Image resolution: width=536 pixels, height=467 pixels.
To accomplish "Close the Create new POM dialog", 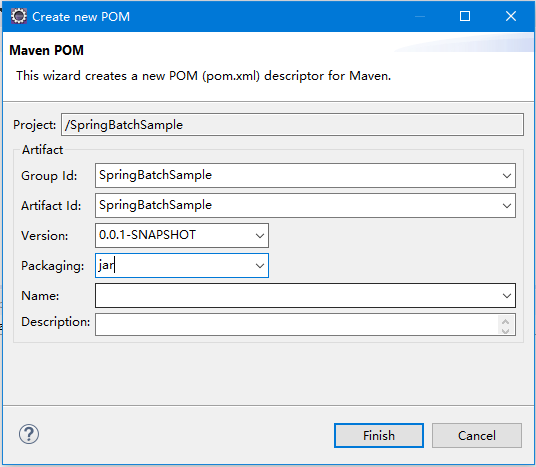I will click(511, 16).
